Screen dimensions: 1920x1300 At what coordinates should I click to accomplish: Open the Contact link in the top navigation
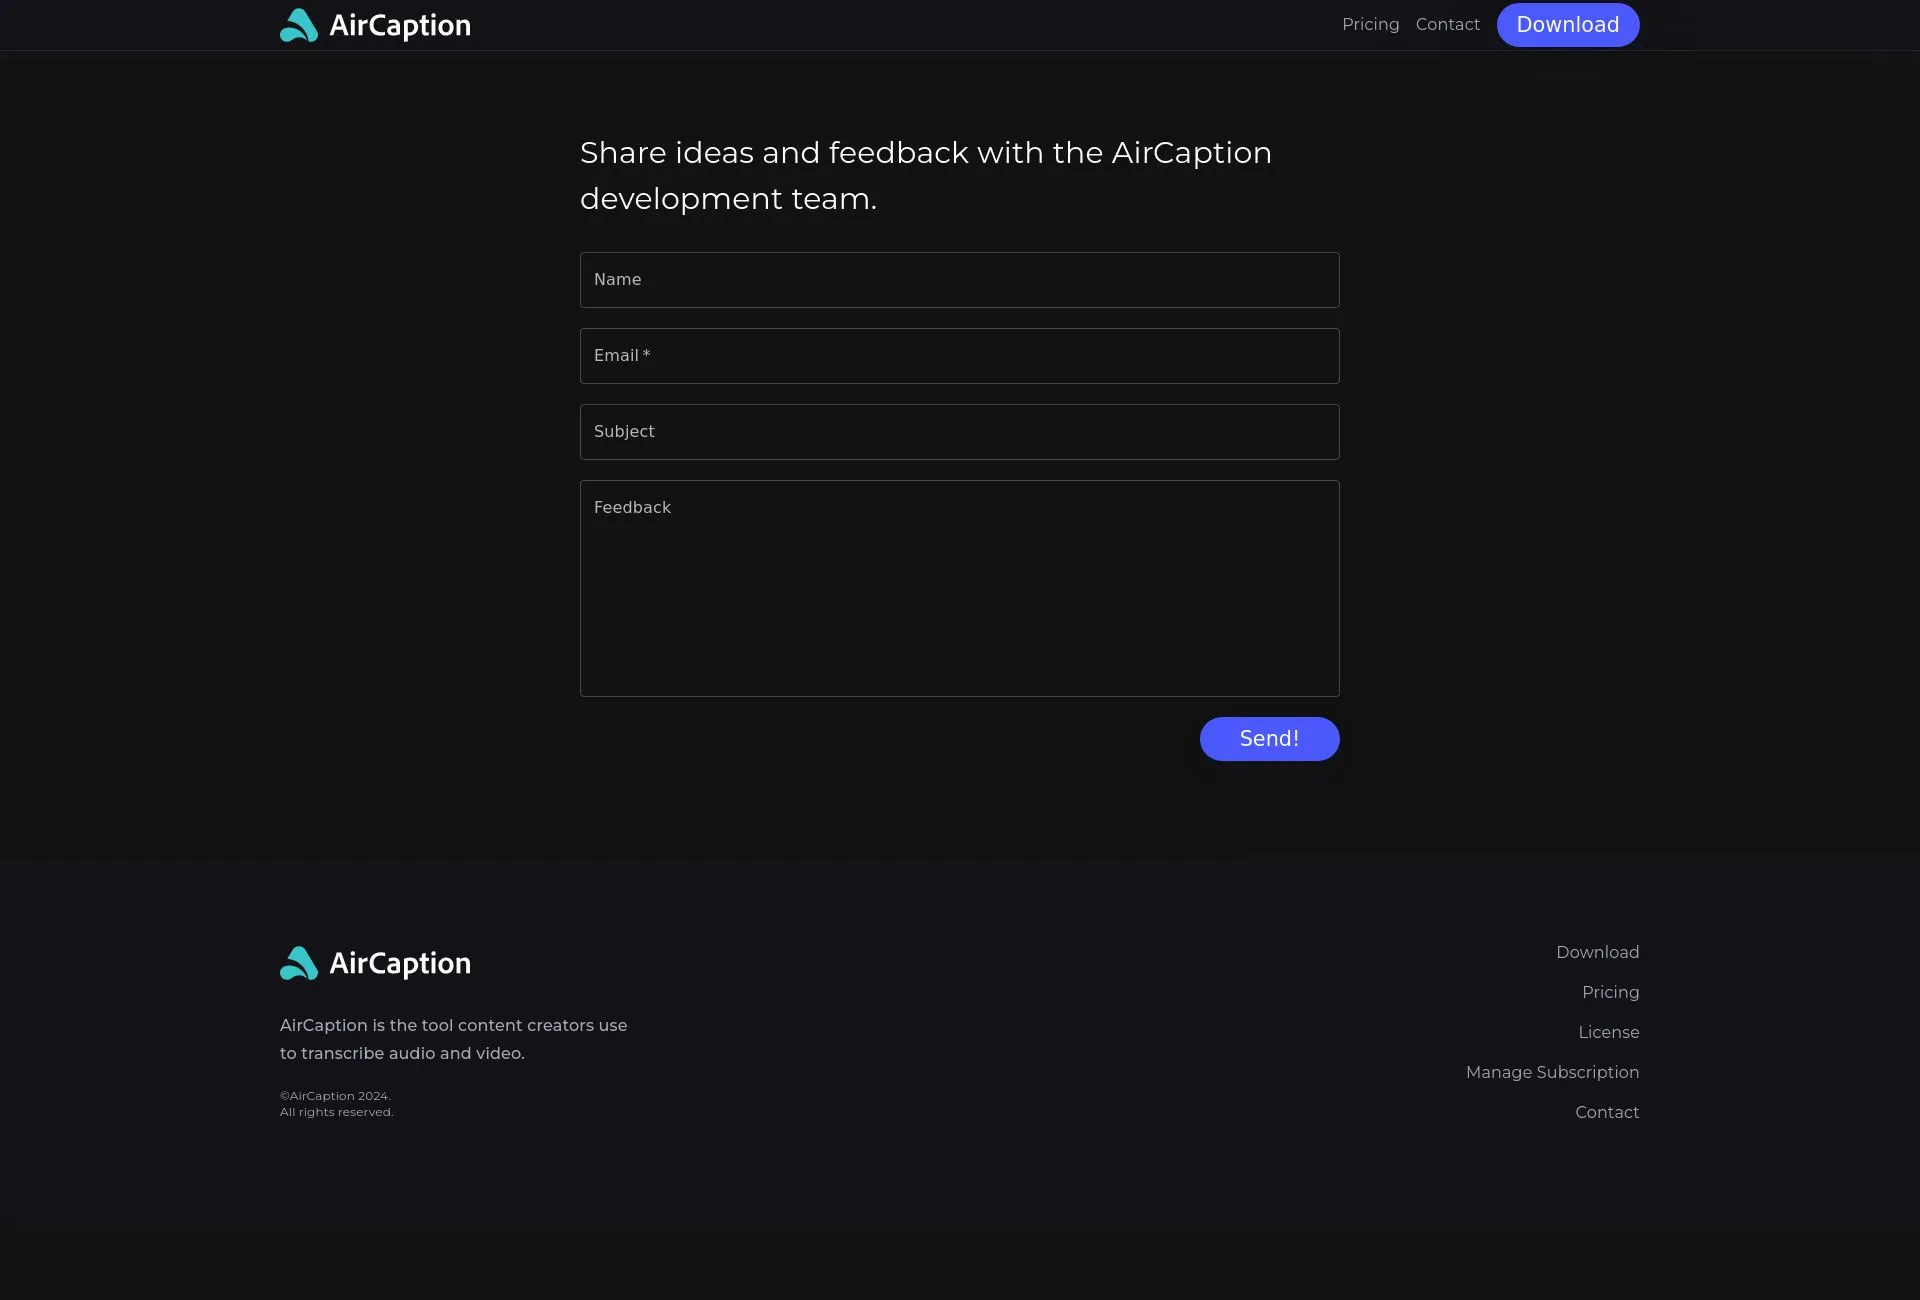[1447, 25]
